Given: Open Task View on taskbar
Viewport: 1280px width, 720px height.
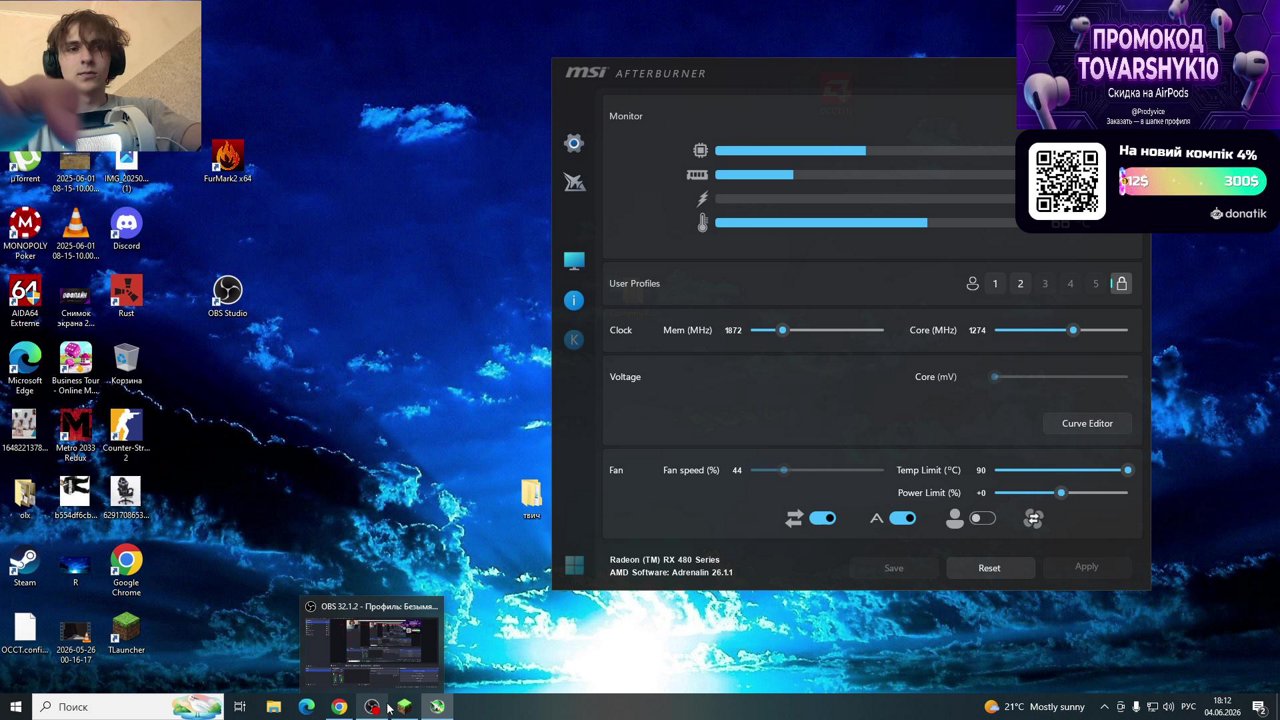Looking at the screenshot, I should pos(240,707).
